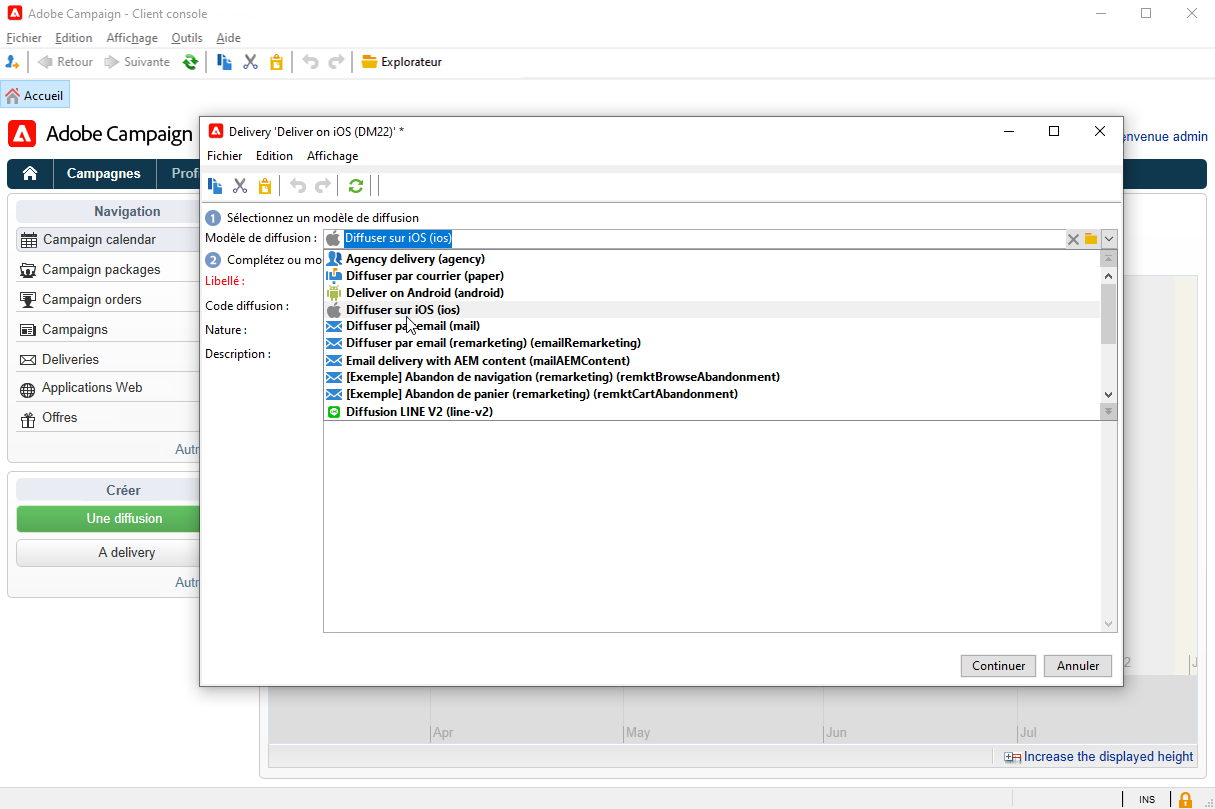Open Outils menu in main console
Viewport: 1215px width, 809px height.
(187, 38)
